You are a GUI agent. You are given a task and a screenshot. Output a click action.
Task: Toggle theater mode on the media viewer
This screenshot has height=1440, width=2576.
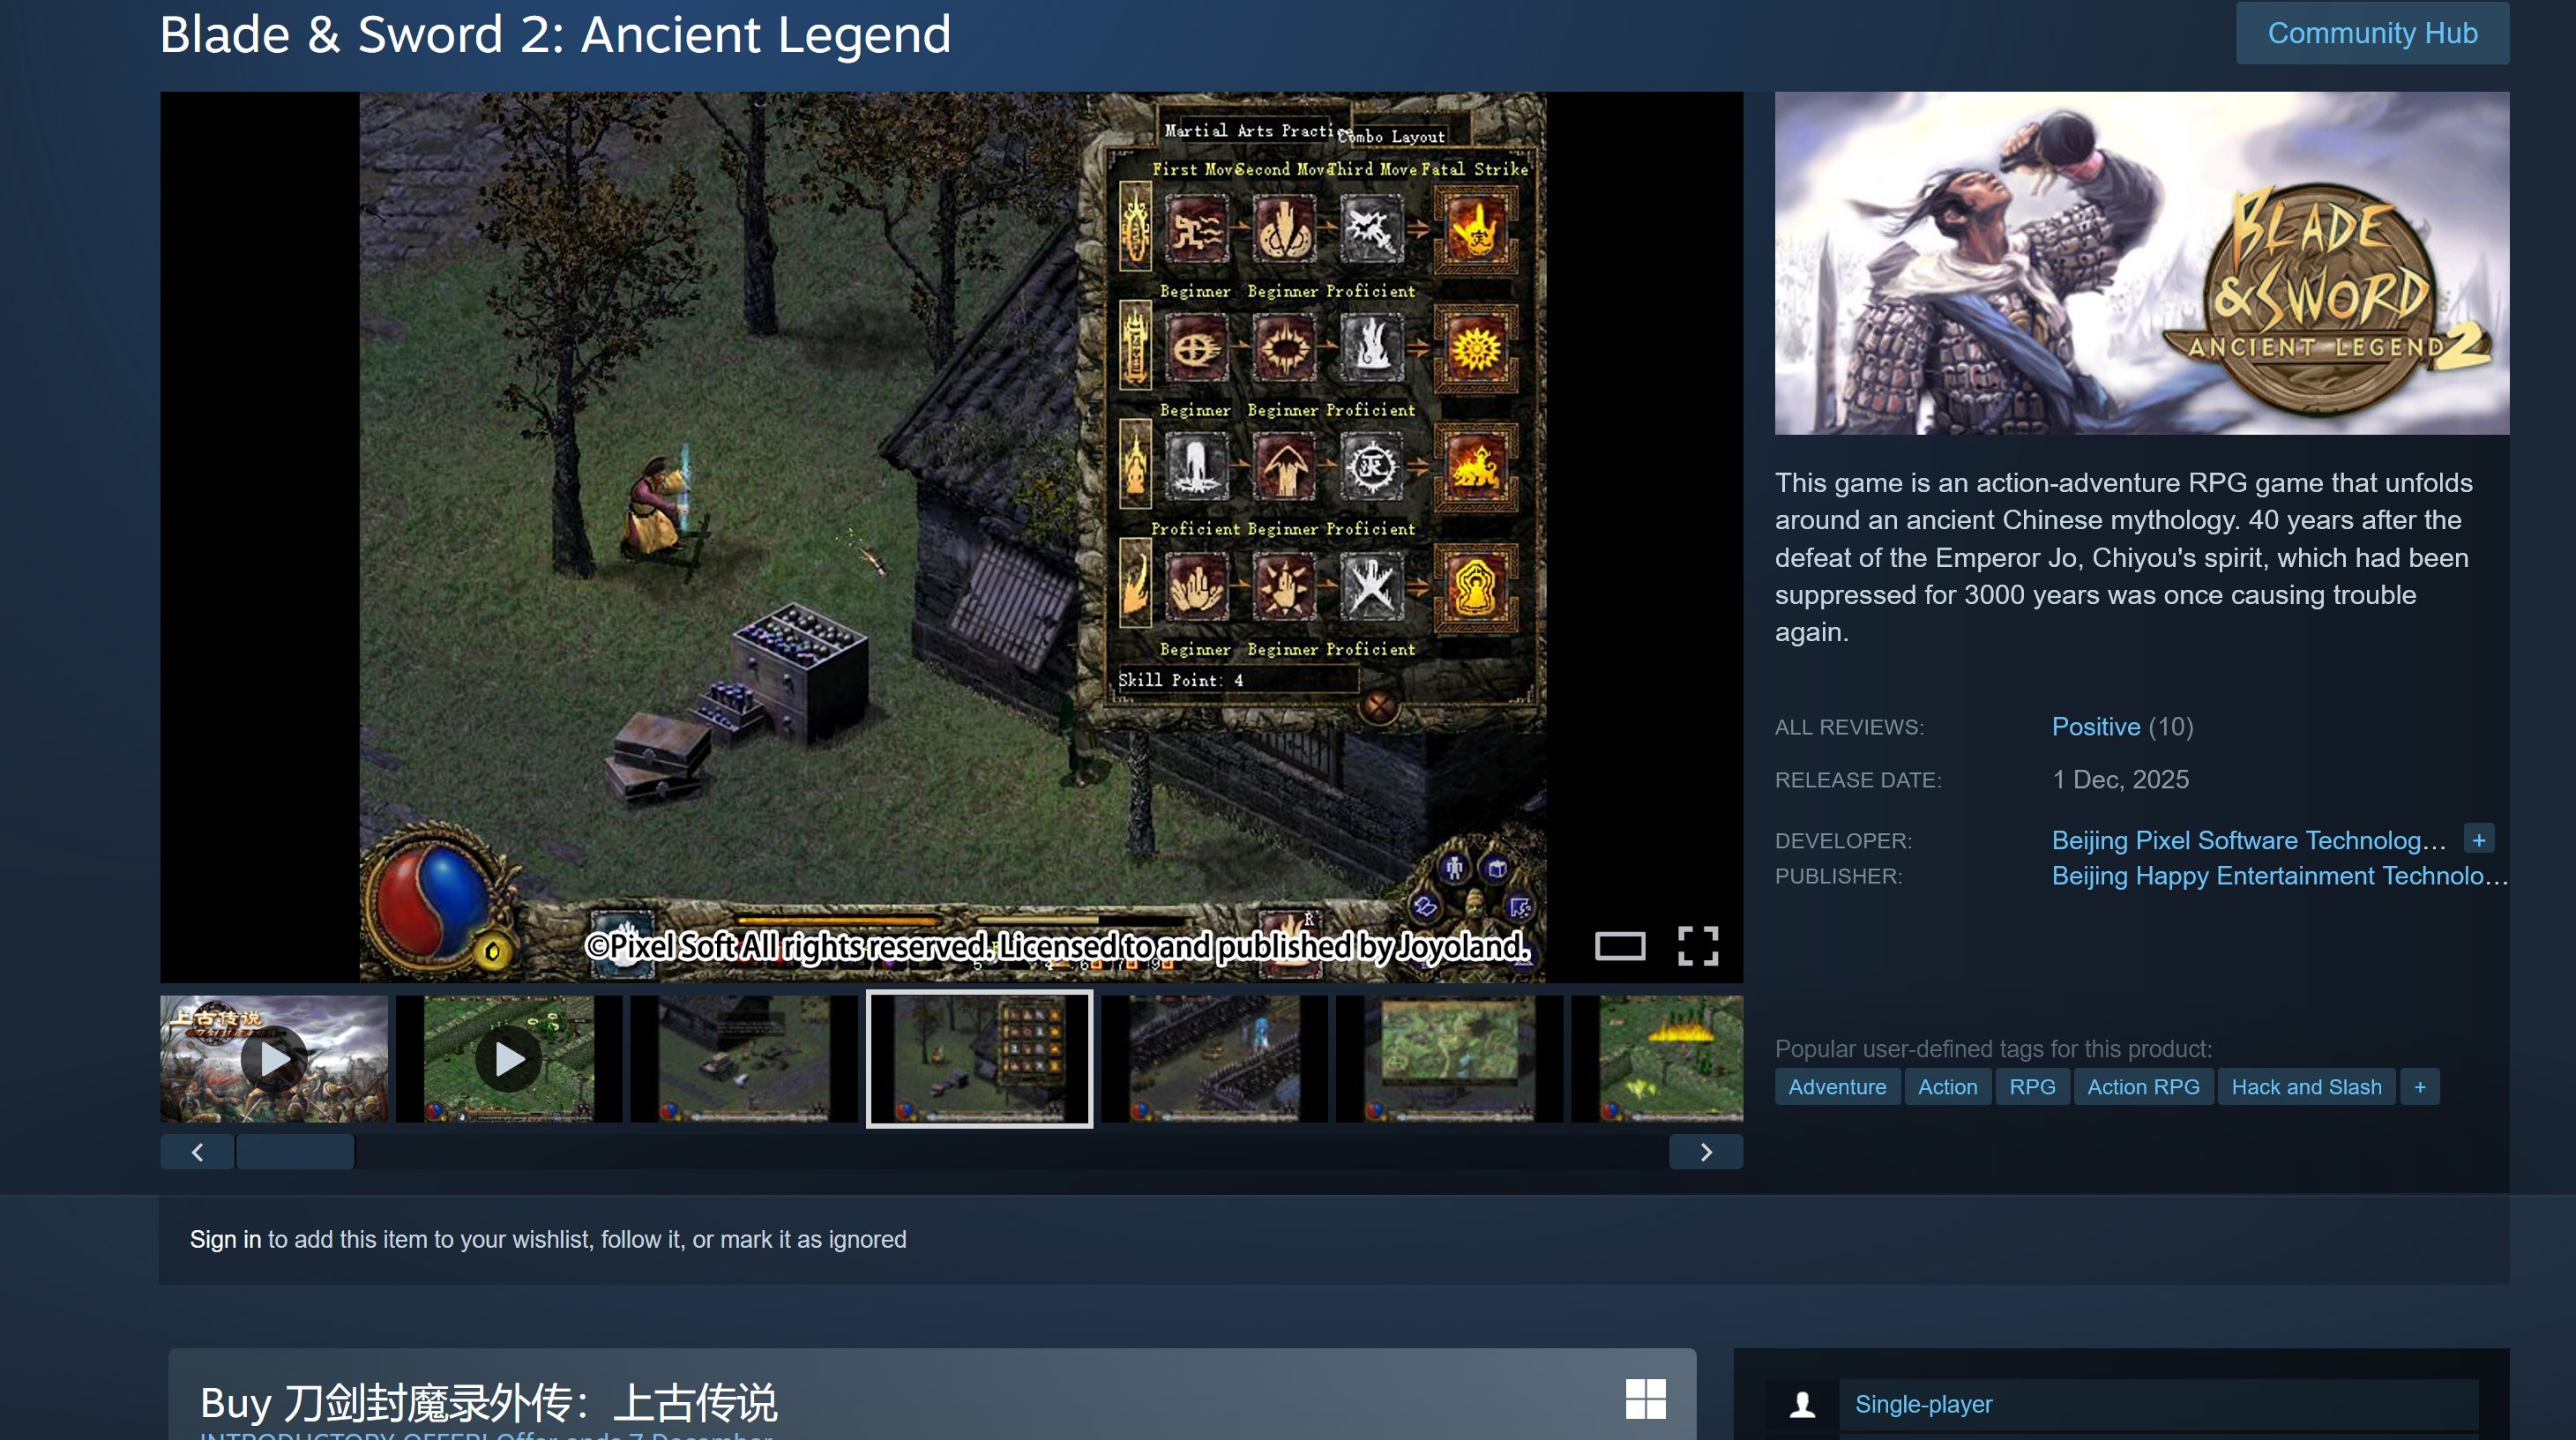click(x=1619, y=945)
